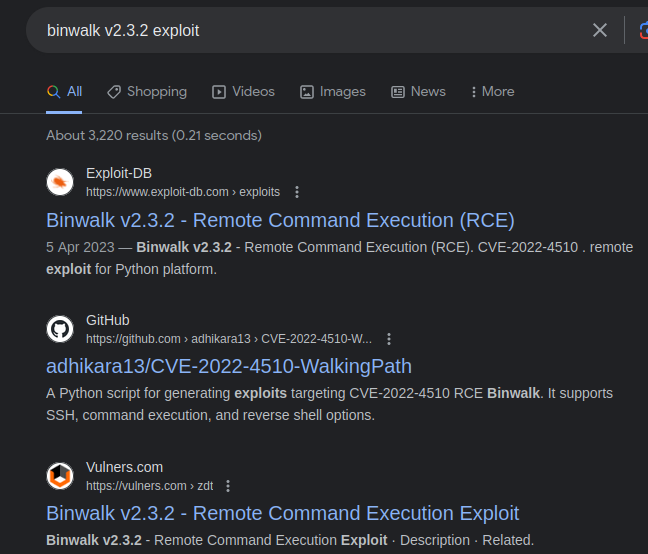Select the All results tab

tap(65, 91)
